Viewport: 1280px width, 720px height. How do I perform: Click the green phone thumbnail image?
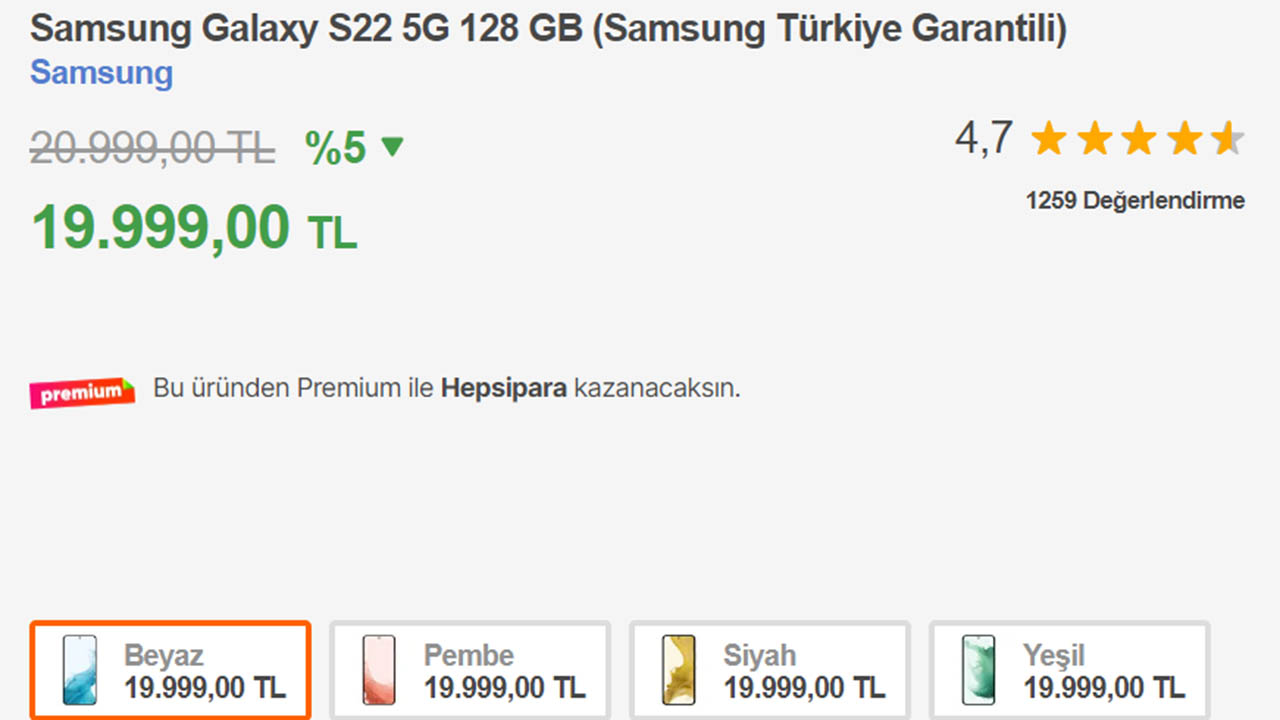coord(978,670)
